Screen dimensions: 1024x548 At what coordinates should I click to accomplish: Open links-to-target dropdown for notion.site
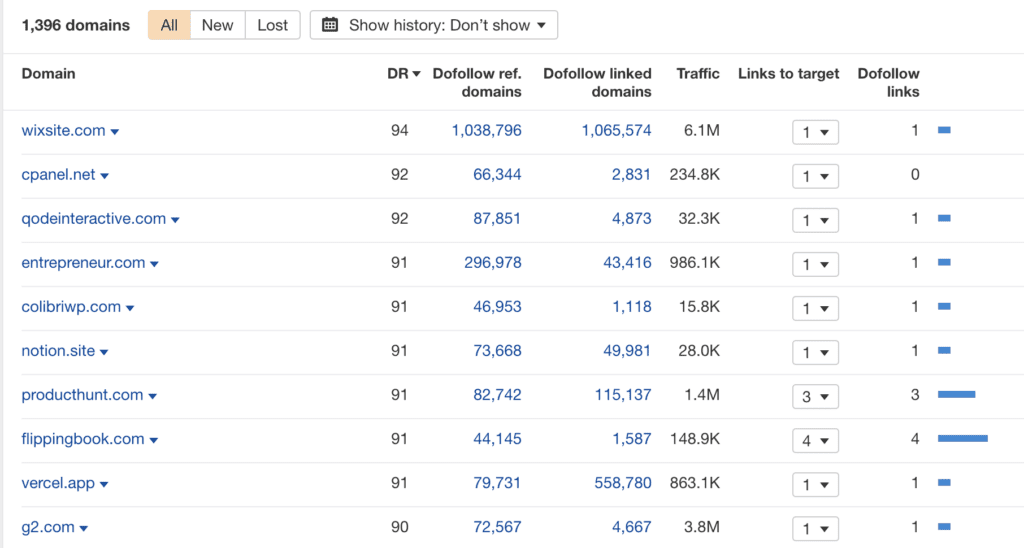click(x=815, y=352)
